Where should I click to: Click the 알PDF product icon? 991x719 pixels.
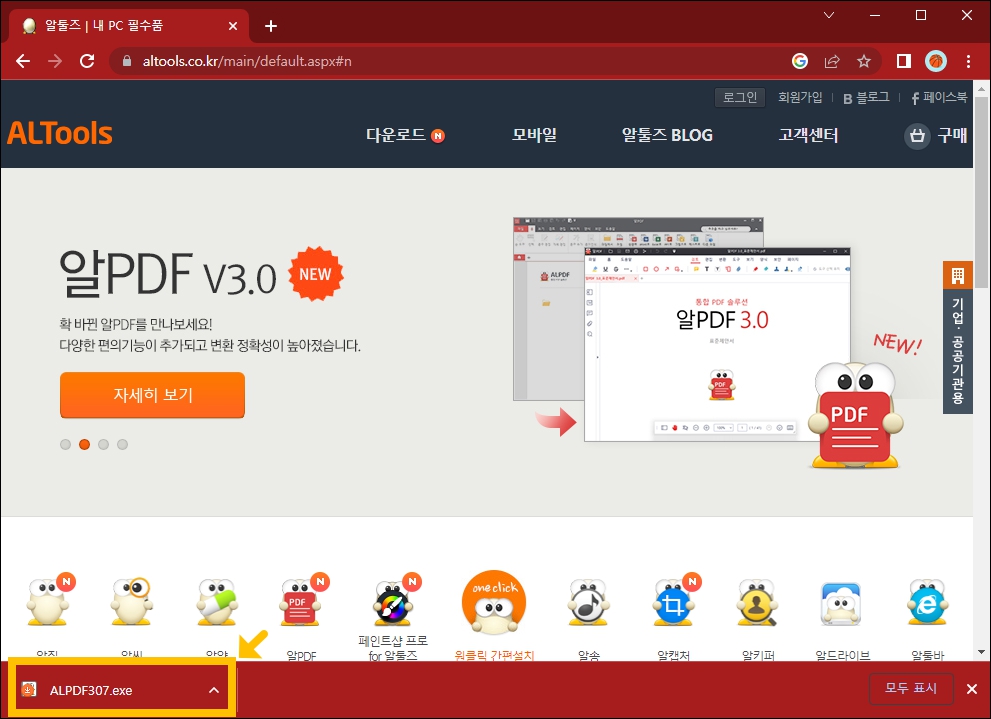click(x=301, y=602)
